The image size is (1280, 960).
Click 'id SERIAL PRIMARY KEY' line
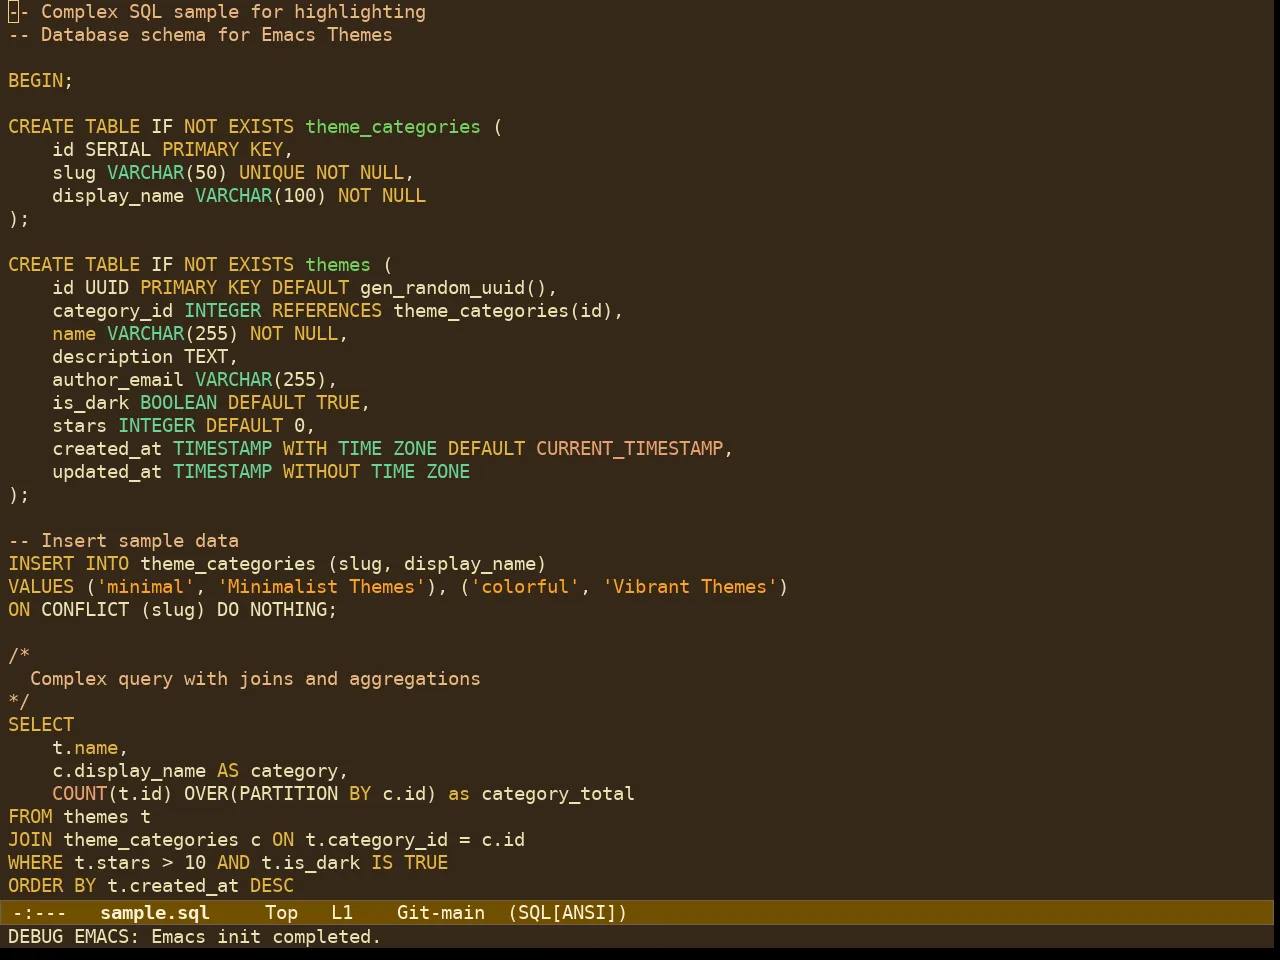172,150
